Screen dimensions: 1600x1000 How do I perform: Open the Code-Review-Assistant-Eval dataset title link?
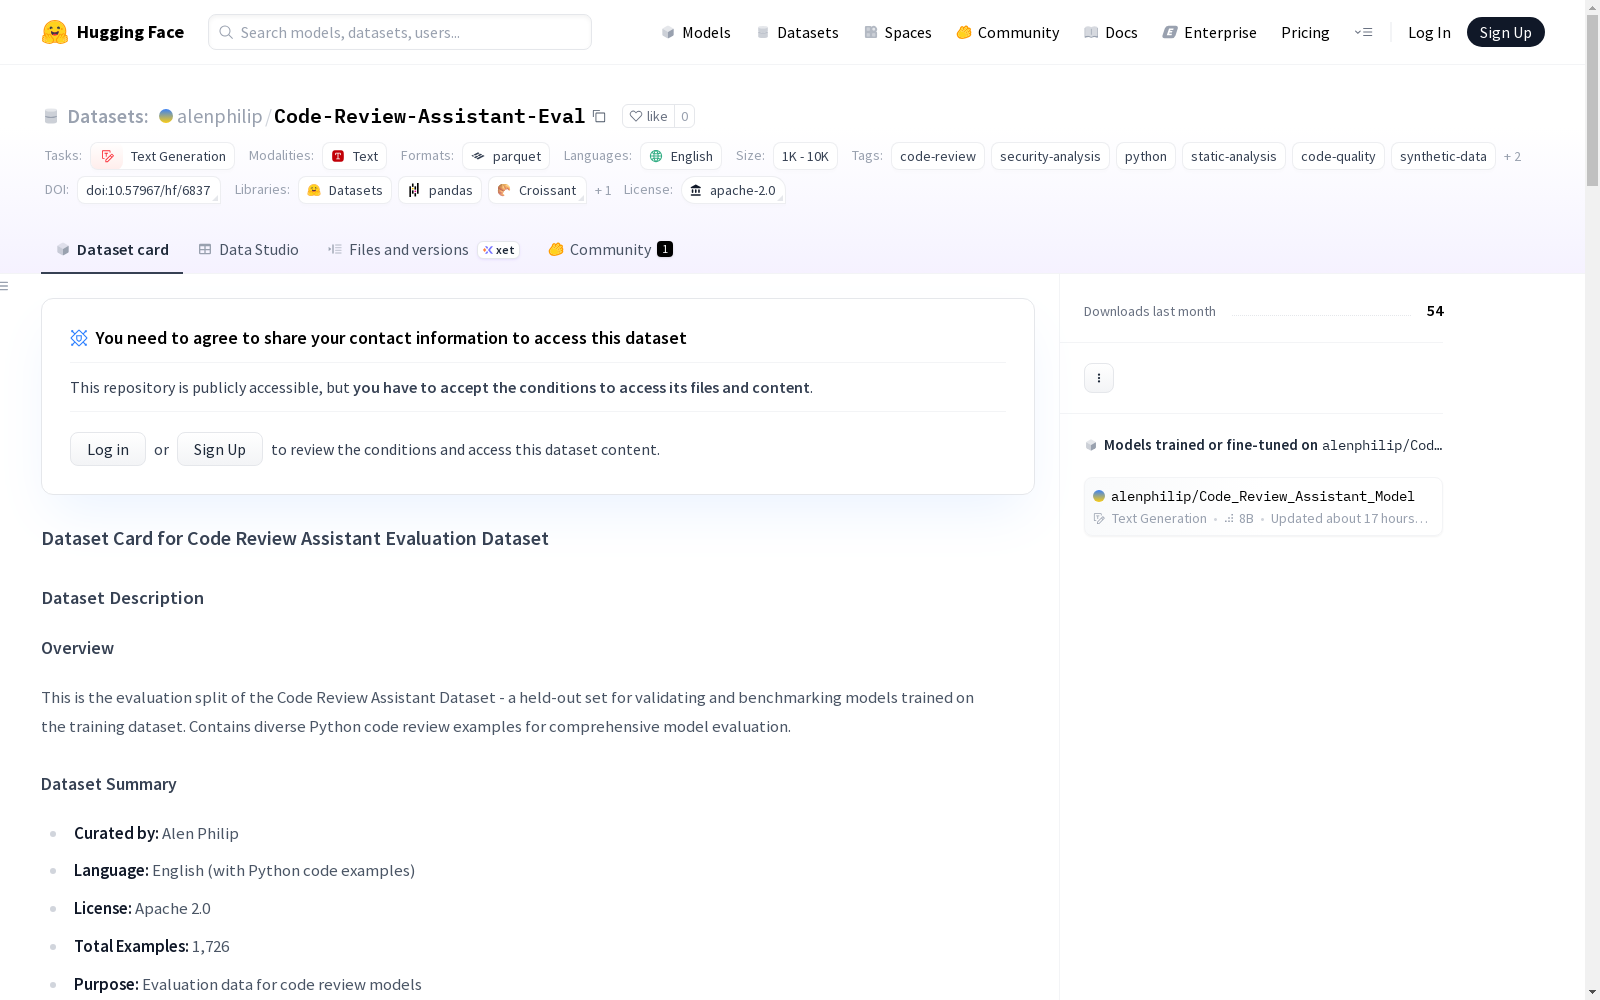pyautogui.click(x=429, y=116)
